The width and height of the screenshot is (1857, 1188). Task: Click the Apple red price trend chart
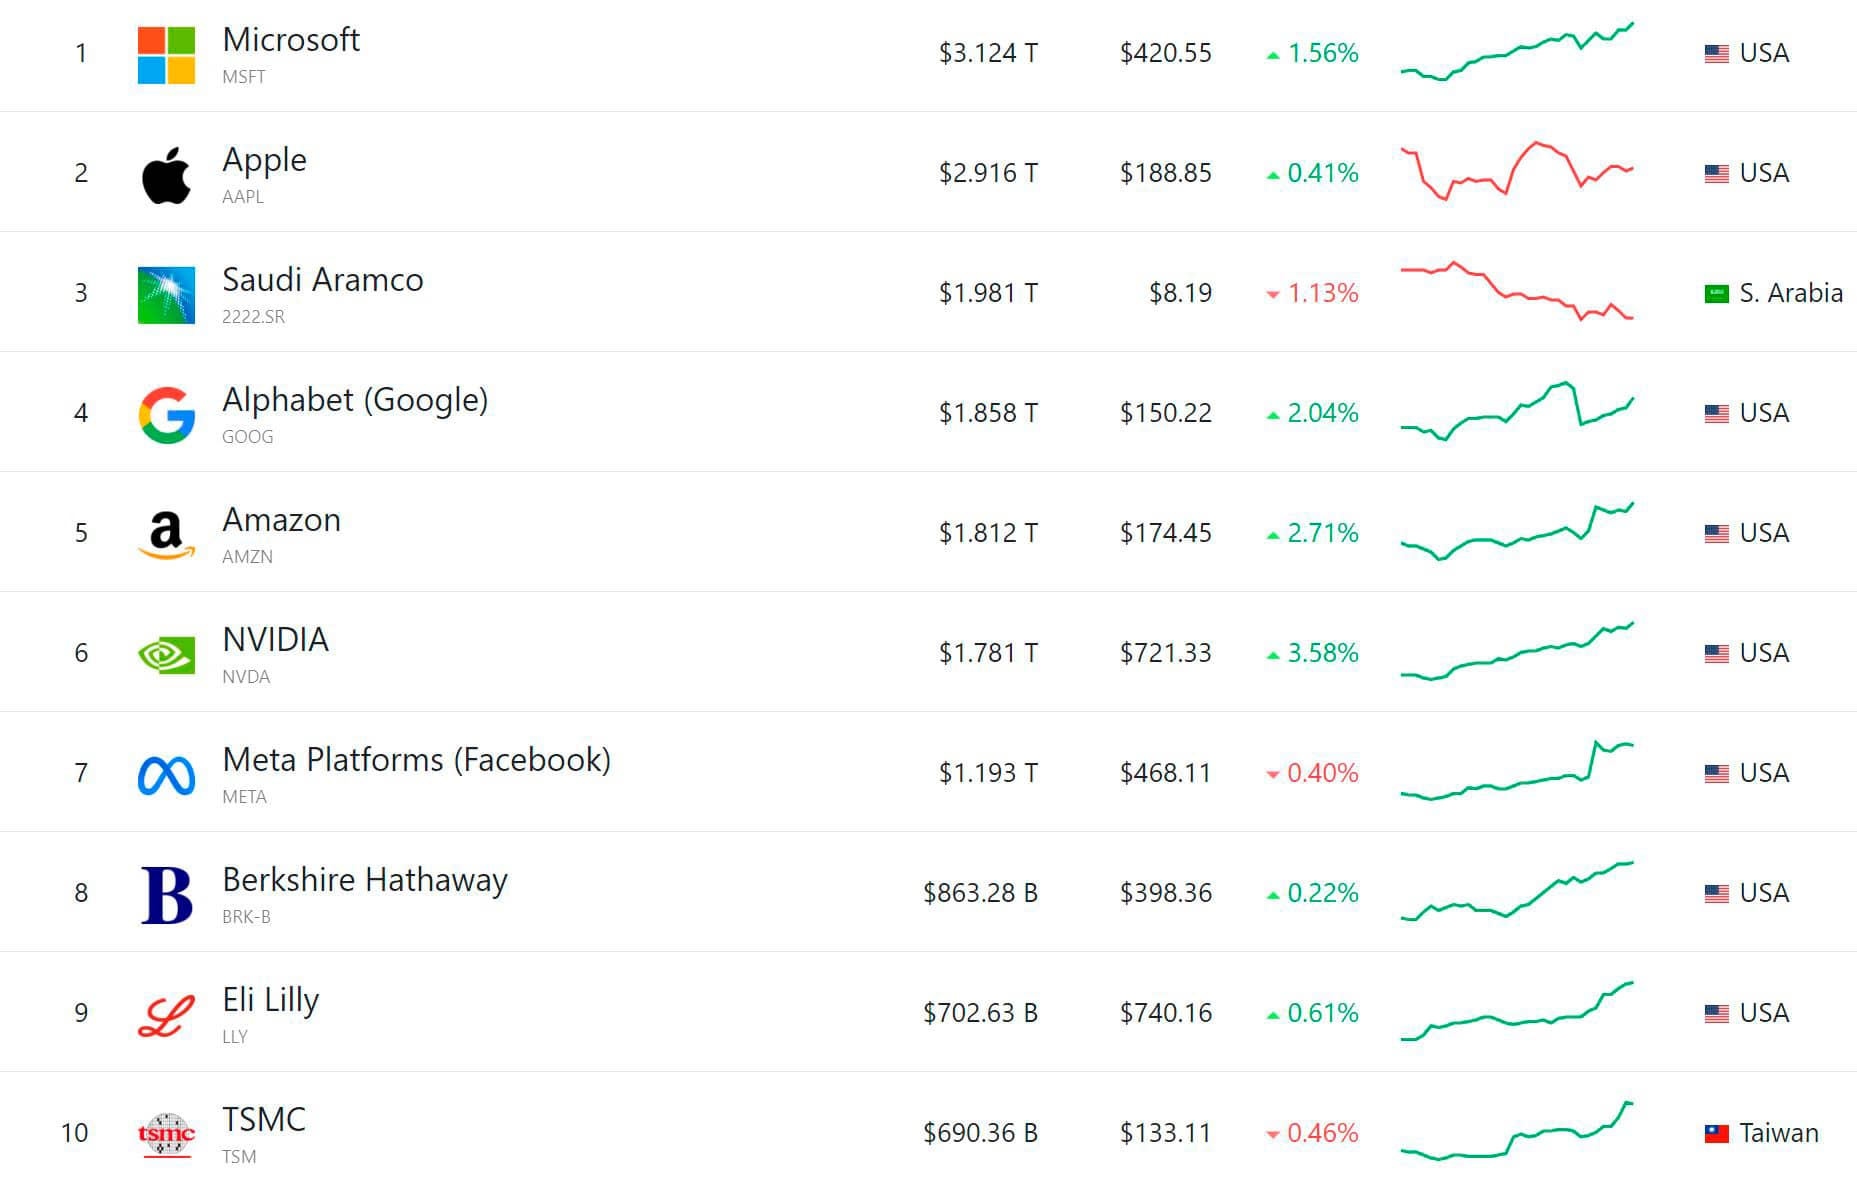click(1516, 171)
